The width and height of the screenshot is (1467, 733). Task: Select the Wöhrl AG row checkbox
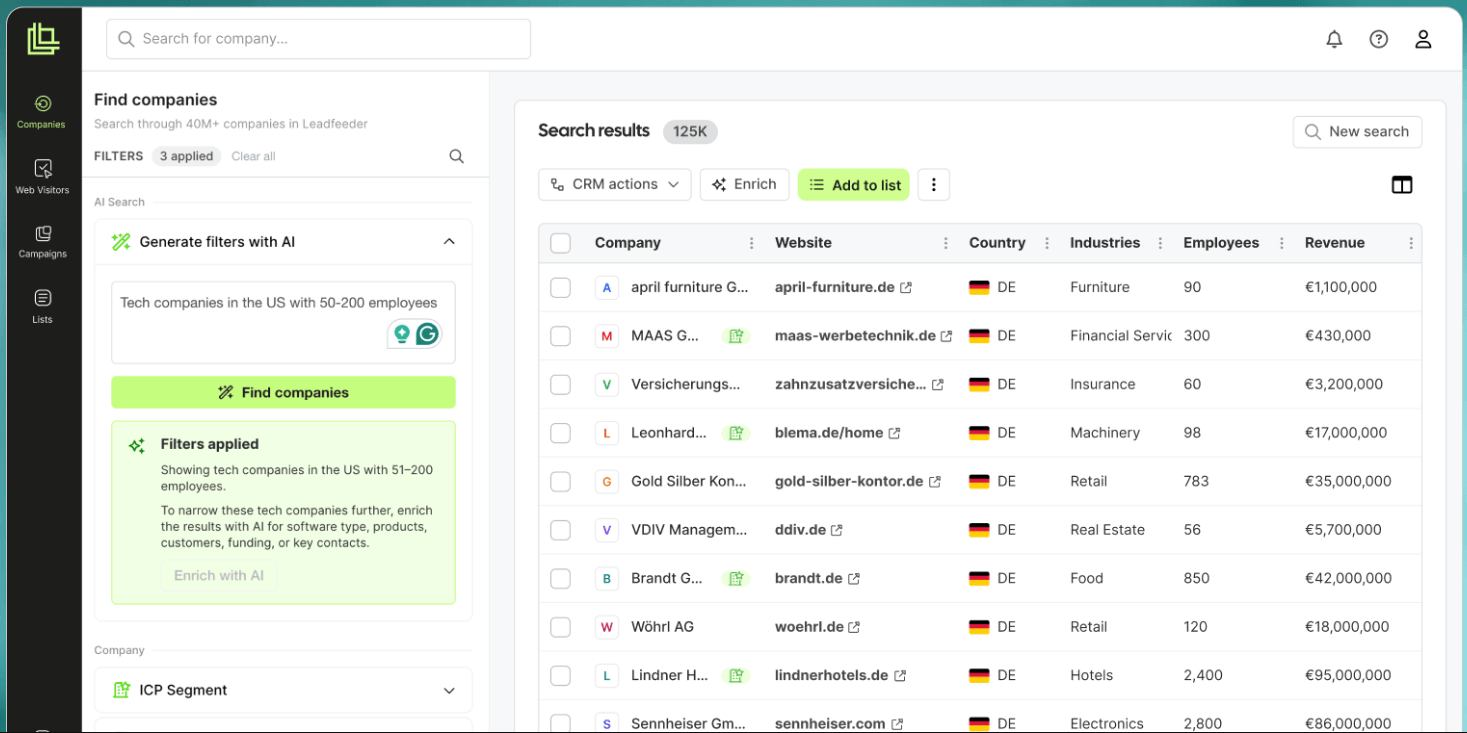tap(561, 627)
